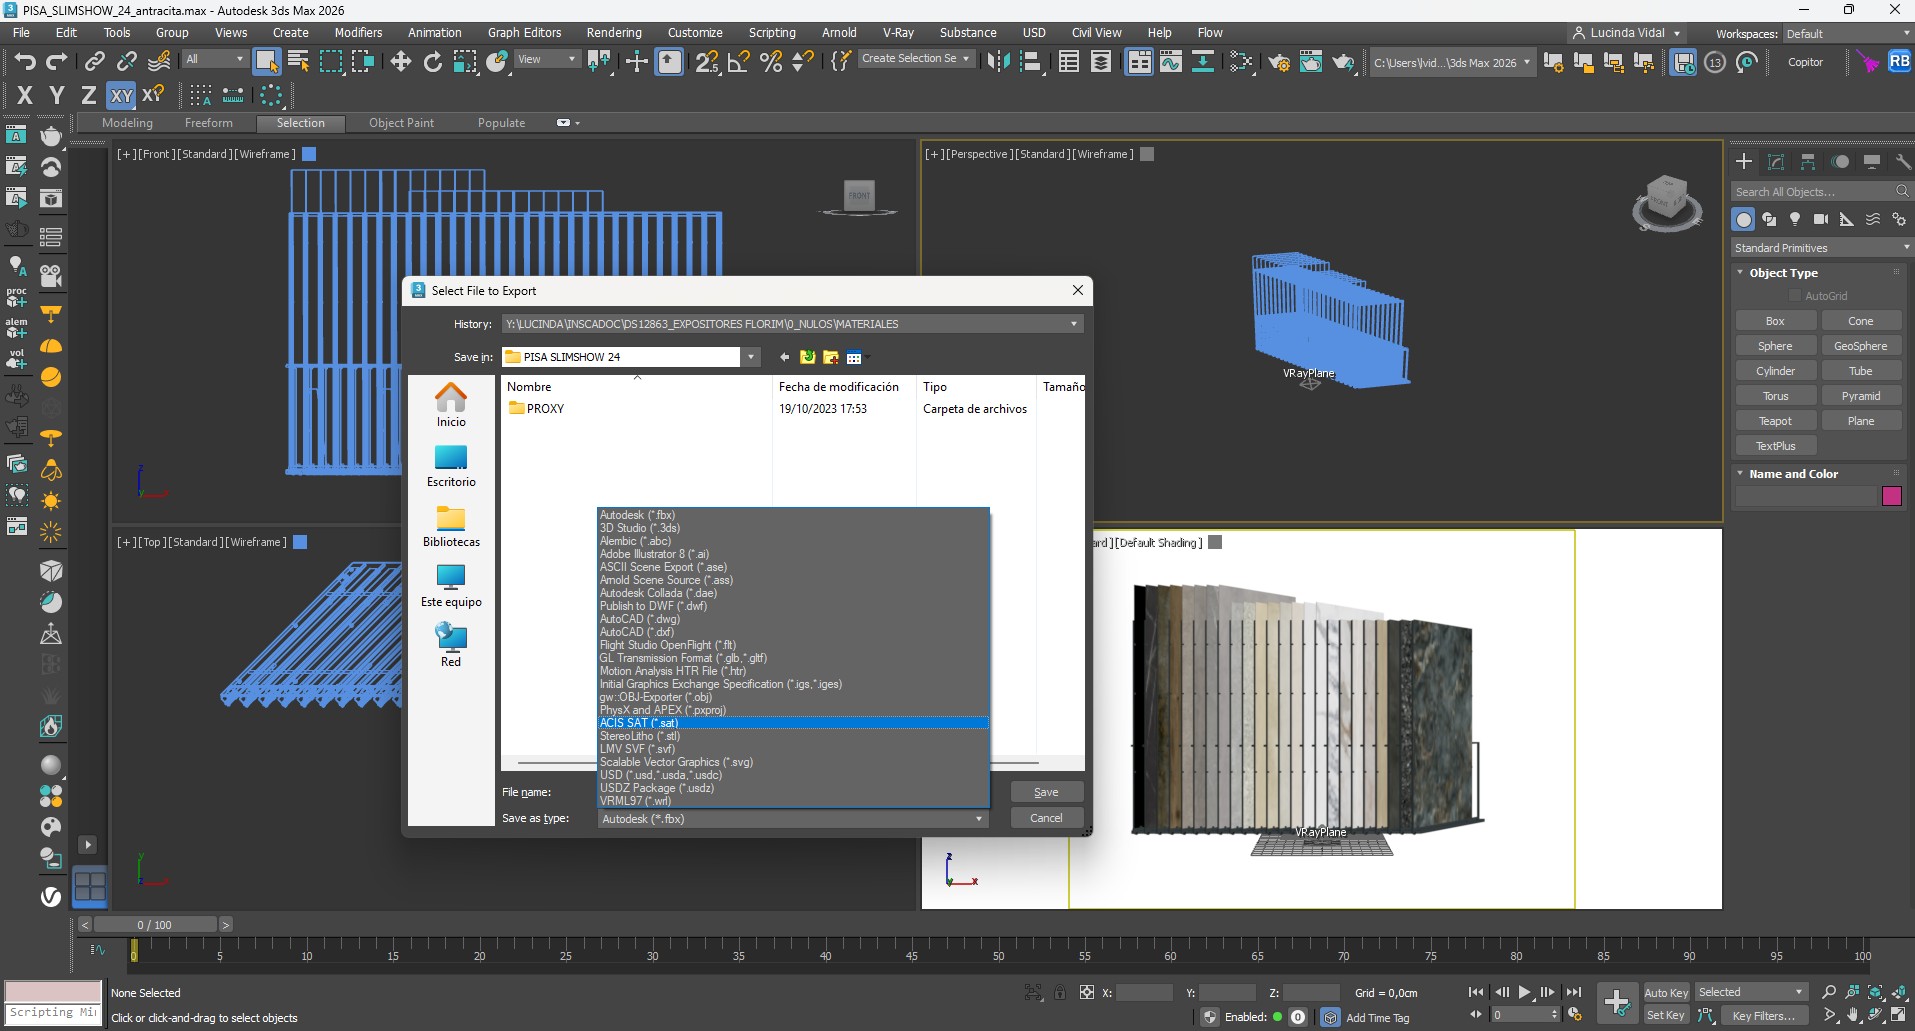This screenshot has height=1031, width=1915.
Task: Click the 0 / 100 time slider
Action: coord(155,925)
